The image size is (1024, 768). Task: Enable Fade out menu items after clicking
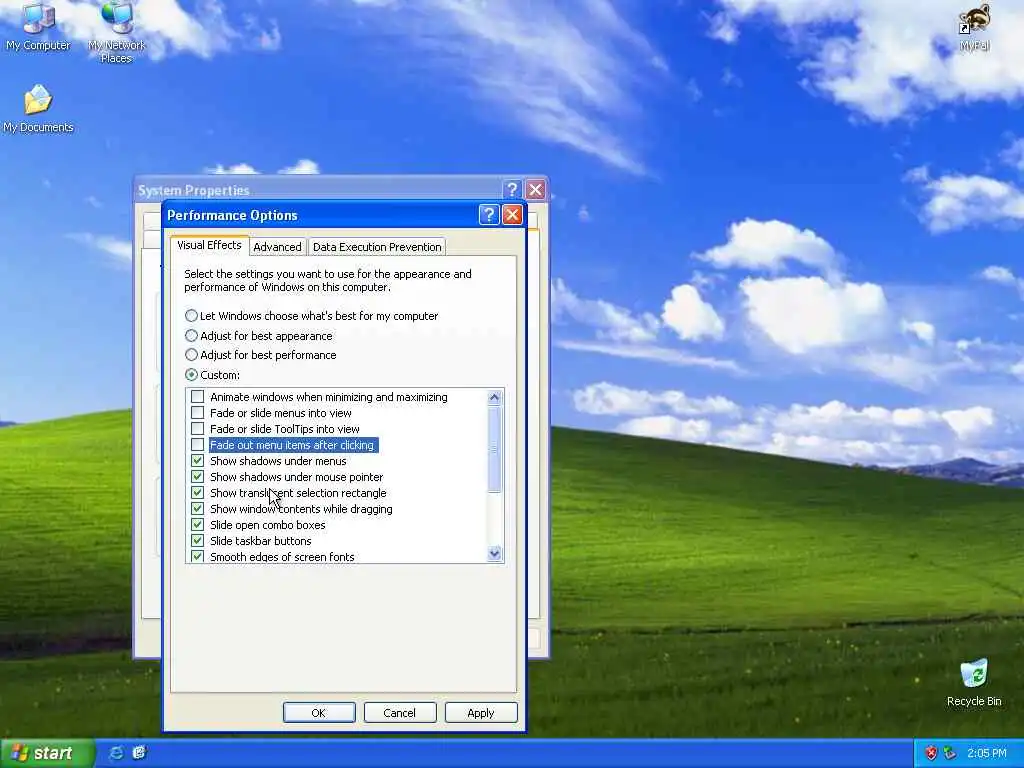pos(197,445)
